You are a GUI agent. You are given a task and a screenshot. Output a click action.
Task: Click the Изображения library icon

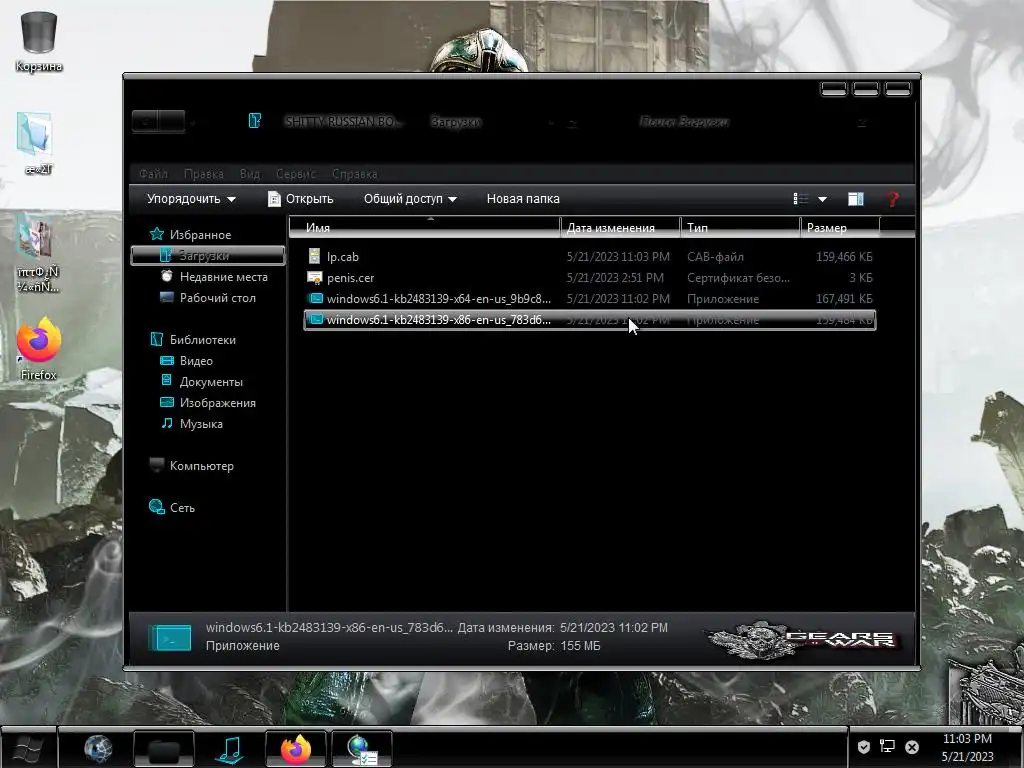pyautogui.click(x=167, y=402)
